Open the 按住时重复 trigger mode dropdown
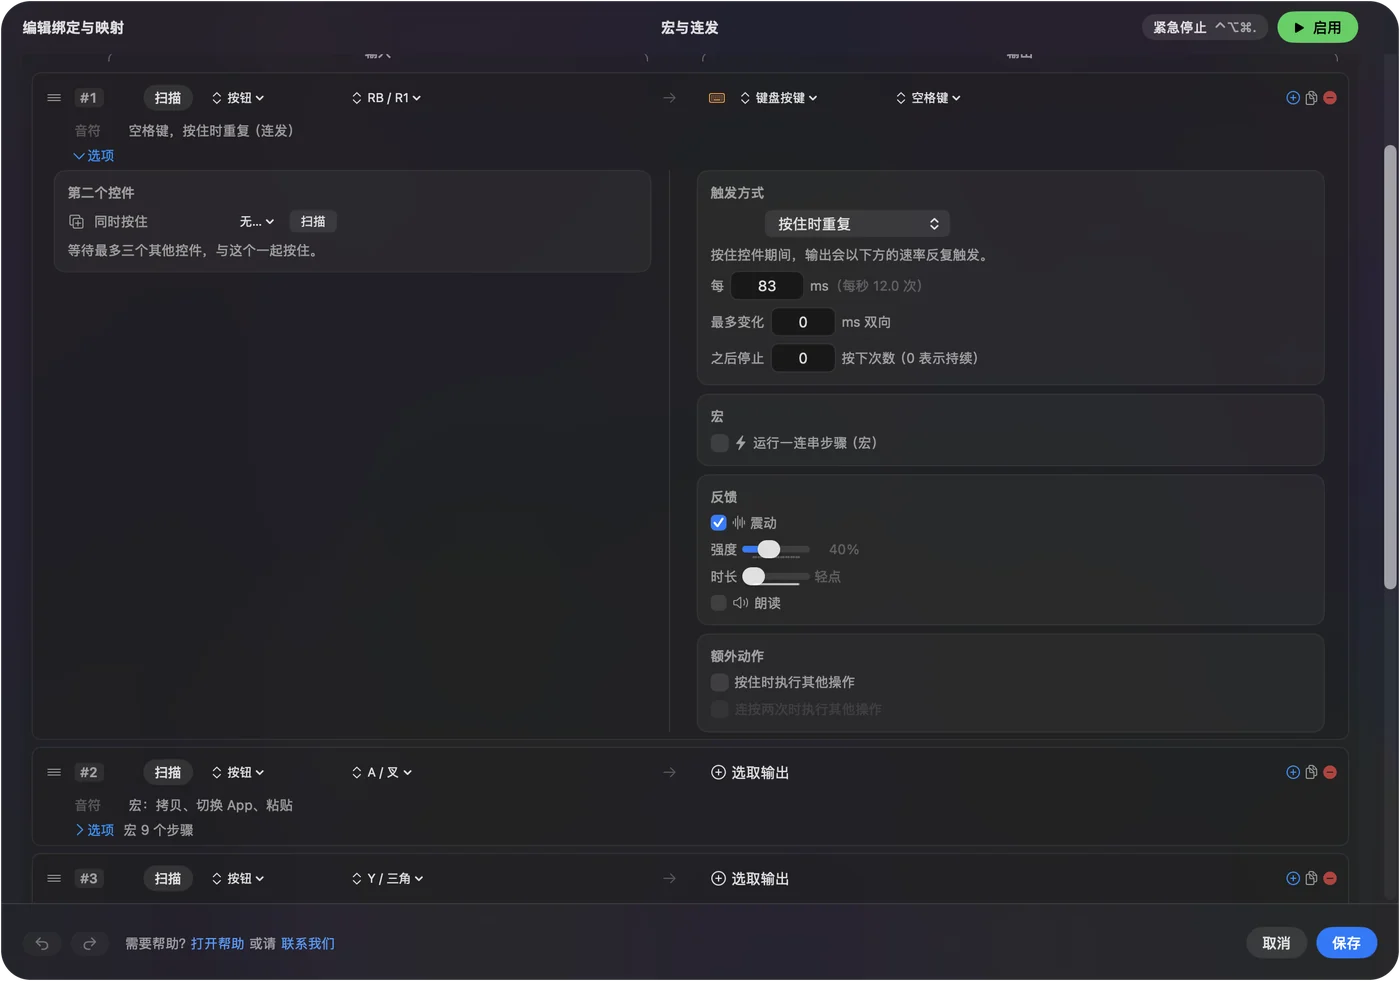1400x981 pixels. pos(858,224)
